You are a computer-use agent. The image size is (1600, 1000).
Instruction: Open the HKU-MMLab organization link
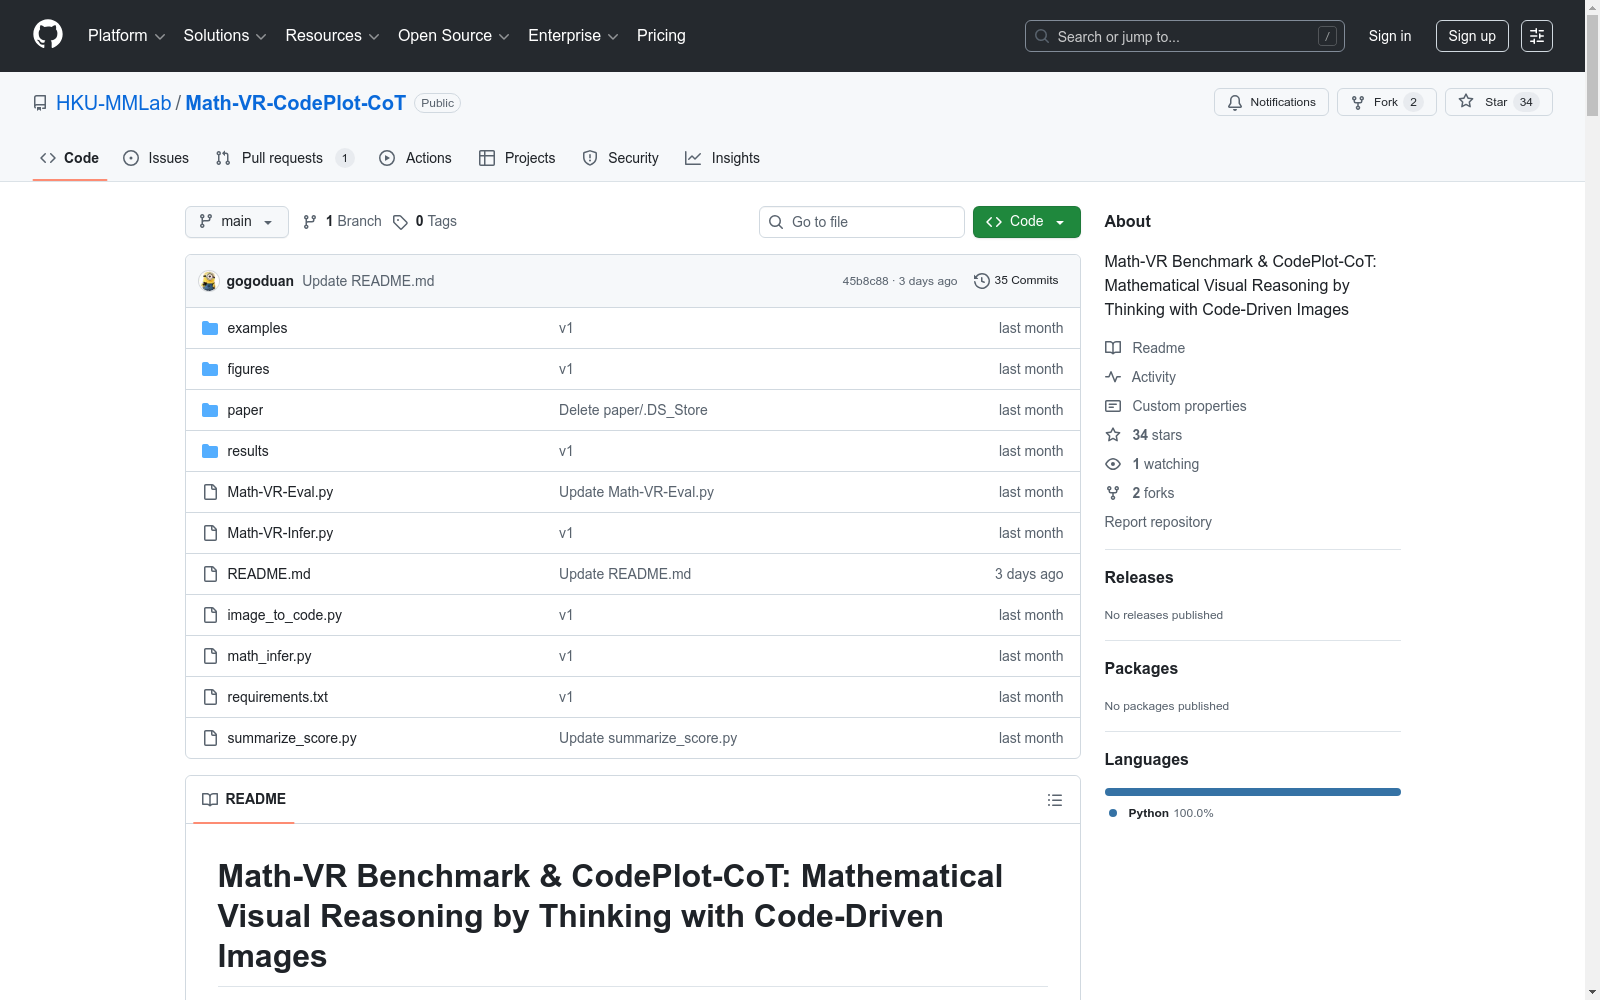tap(114, 103)
